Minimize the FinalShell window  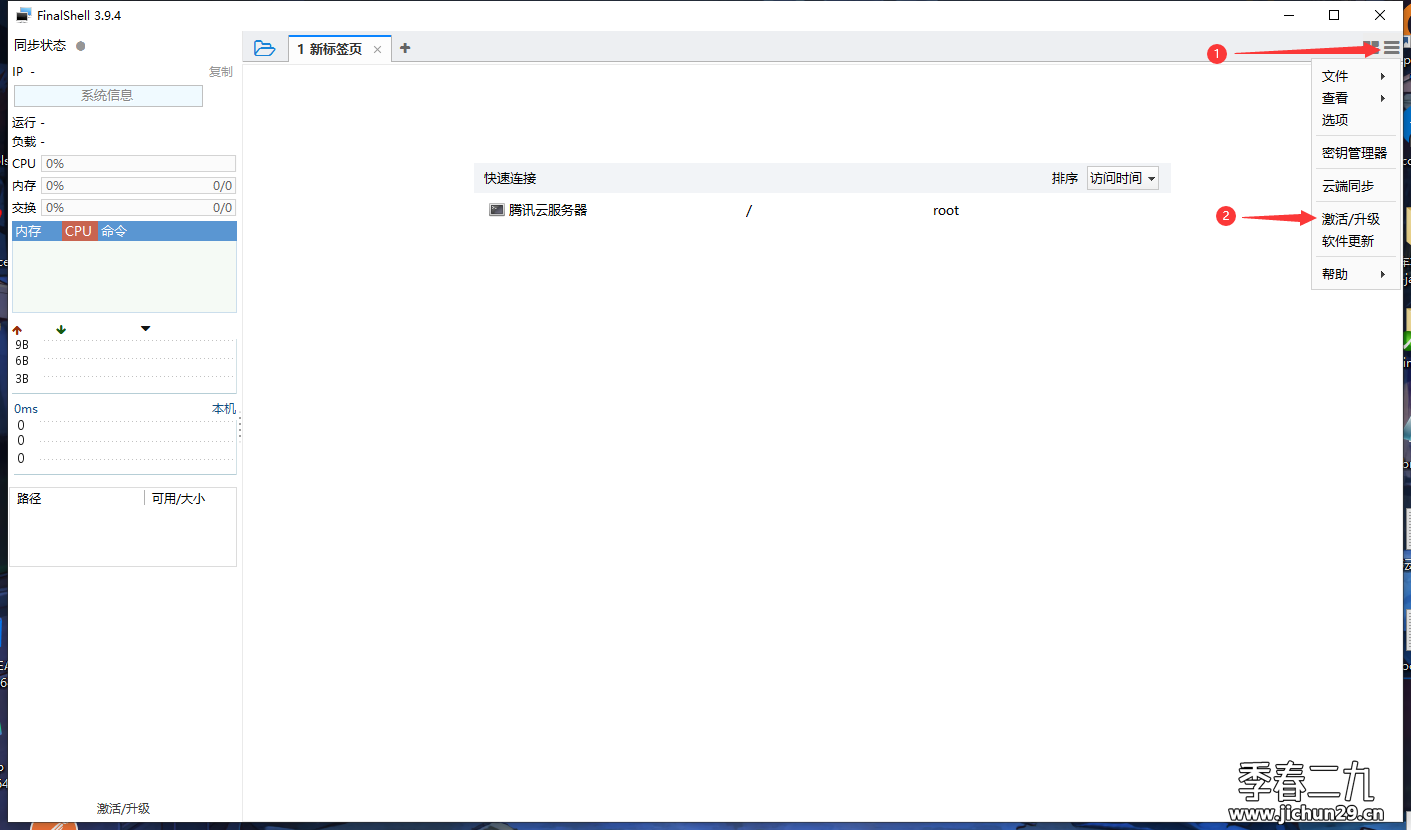coord(1288,15)
